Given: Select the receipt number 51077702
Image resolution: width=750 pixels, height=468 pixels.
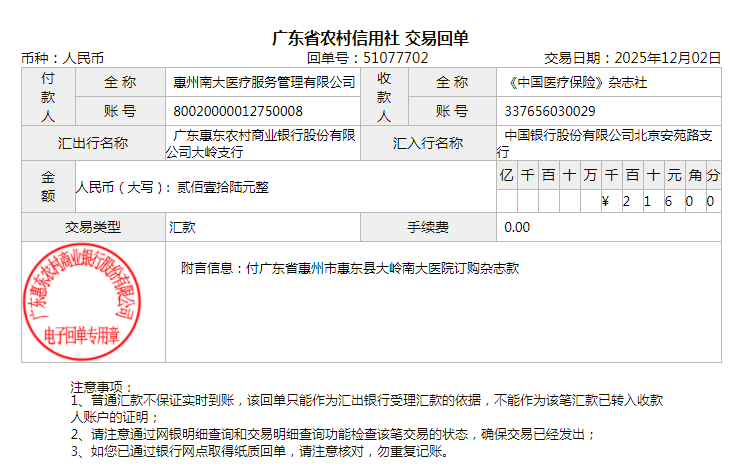Looking at the screenshot, I should [395, 58].
